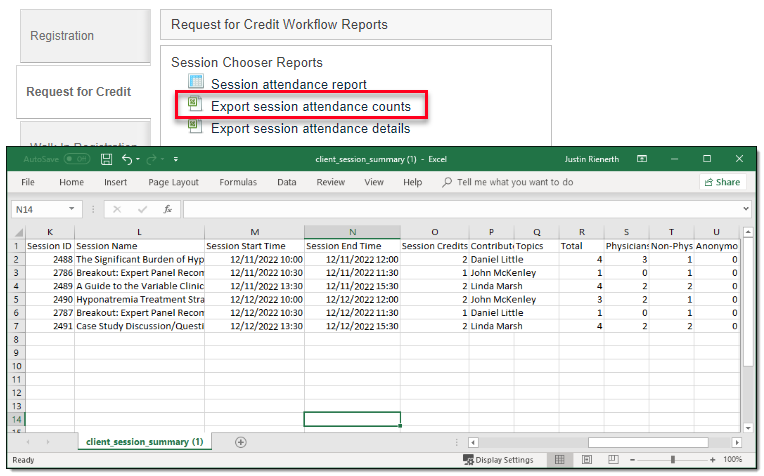Click the Select All corner triangle
The height and width of the screenshot is (476, 764).
(x=19, y=232)
